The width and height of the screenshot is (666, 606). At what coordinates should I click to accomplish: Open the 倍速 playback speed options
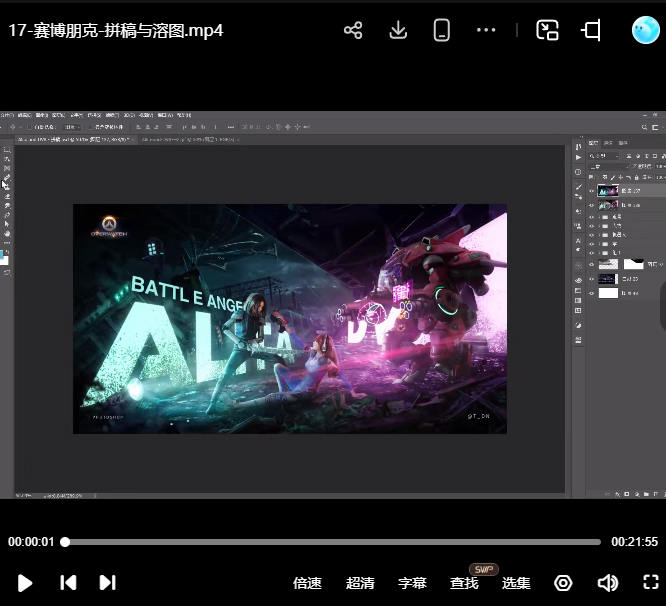(307, 583)
